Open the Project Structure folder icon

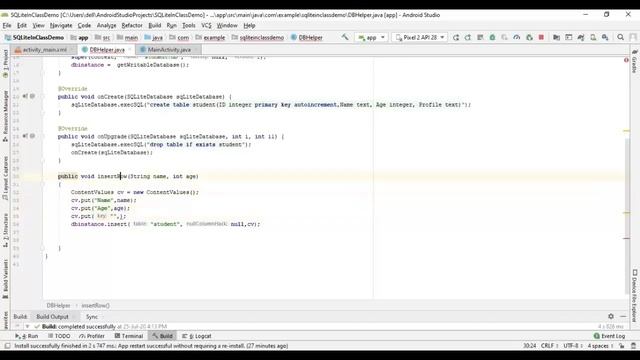pos(556,37)
